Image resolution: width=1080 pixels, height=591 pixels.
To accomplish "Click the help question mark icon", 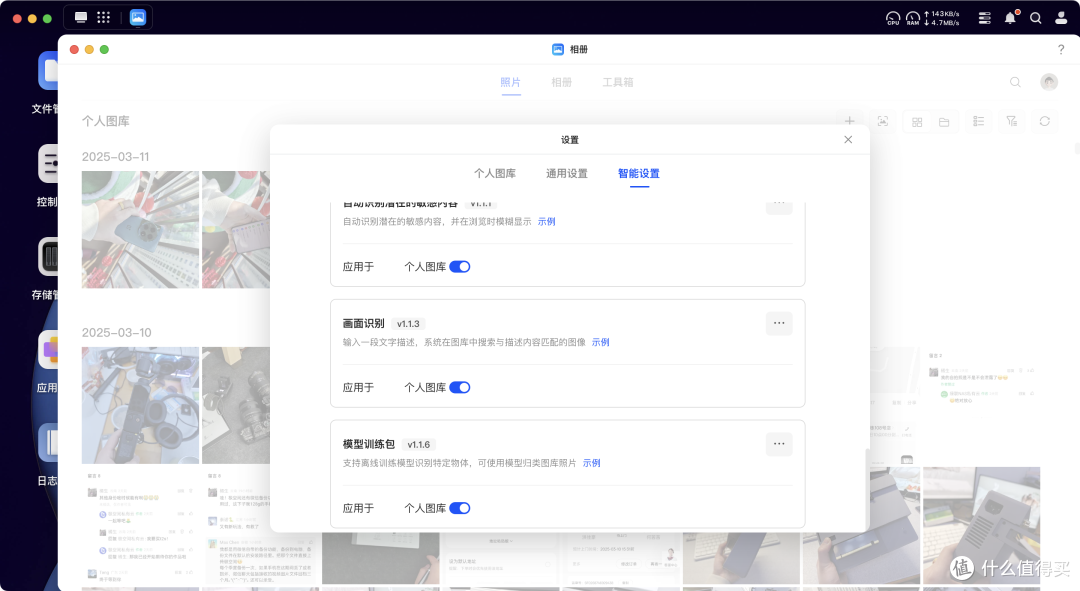I will click(x=1061, y=50).
